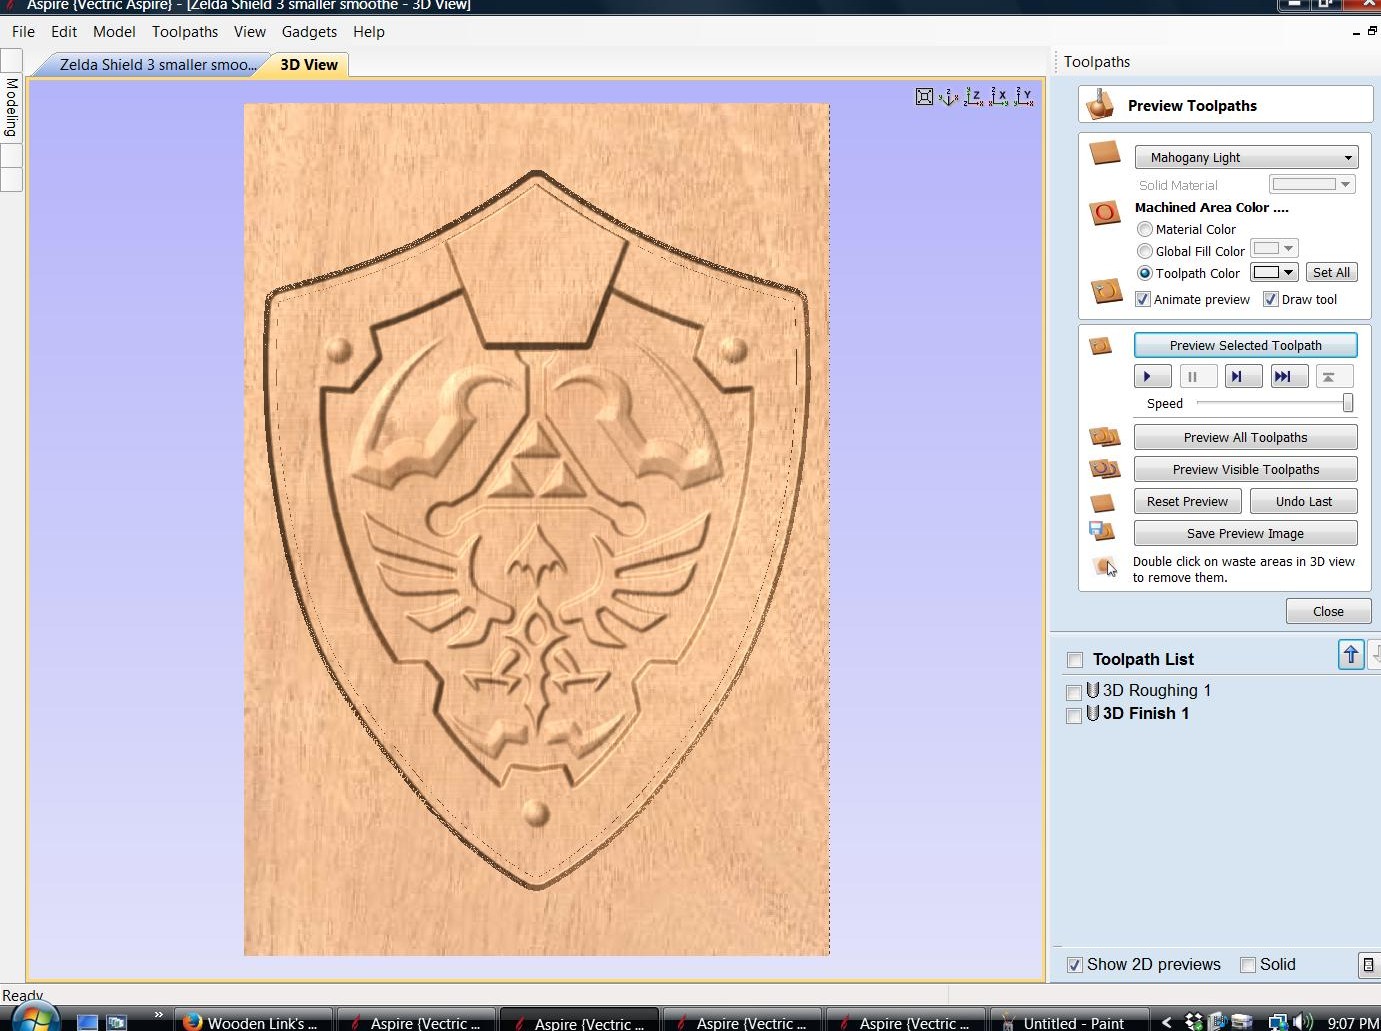The height and width of the screenshot is (1031, 1381).
Task: Click the panel options icon beside Solid
Action: pyautogui.click(x=1369, y=965)
